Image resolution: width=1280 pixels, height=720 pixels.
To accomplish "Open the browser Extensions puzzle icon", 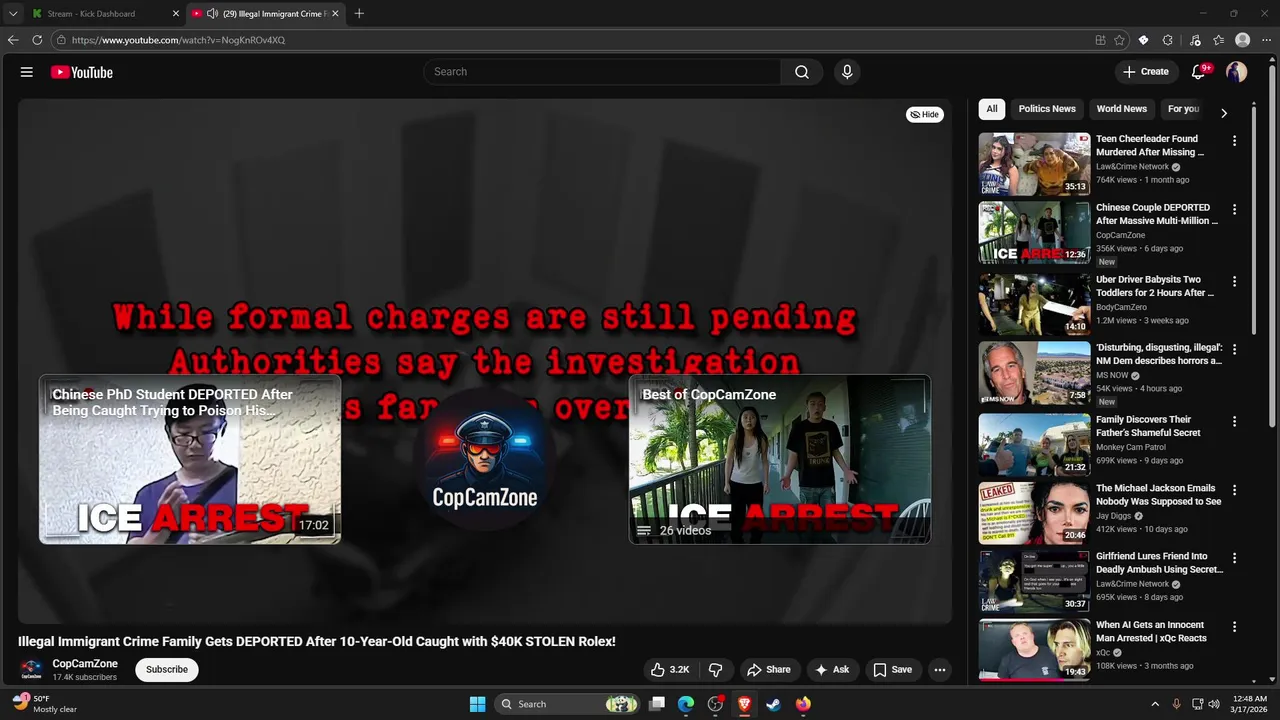I will pos(1168,40).
